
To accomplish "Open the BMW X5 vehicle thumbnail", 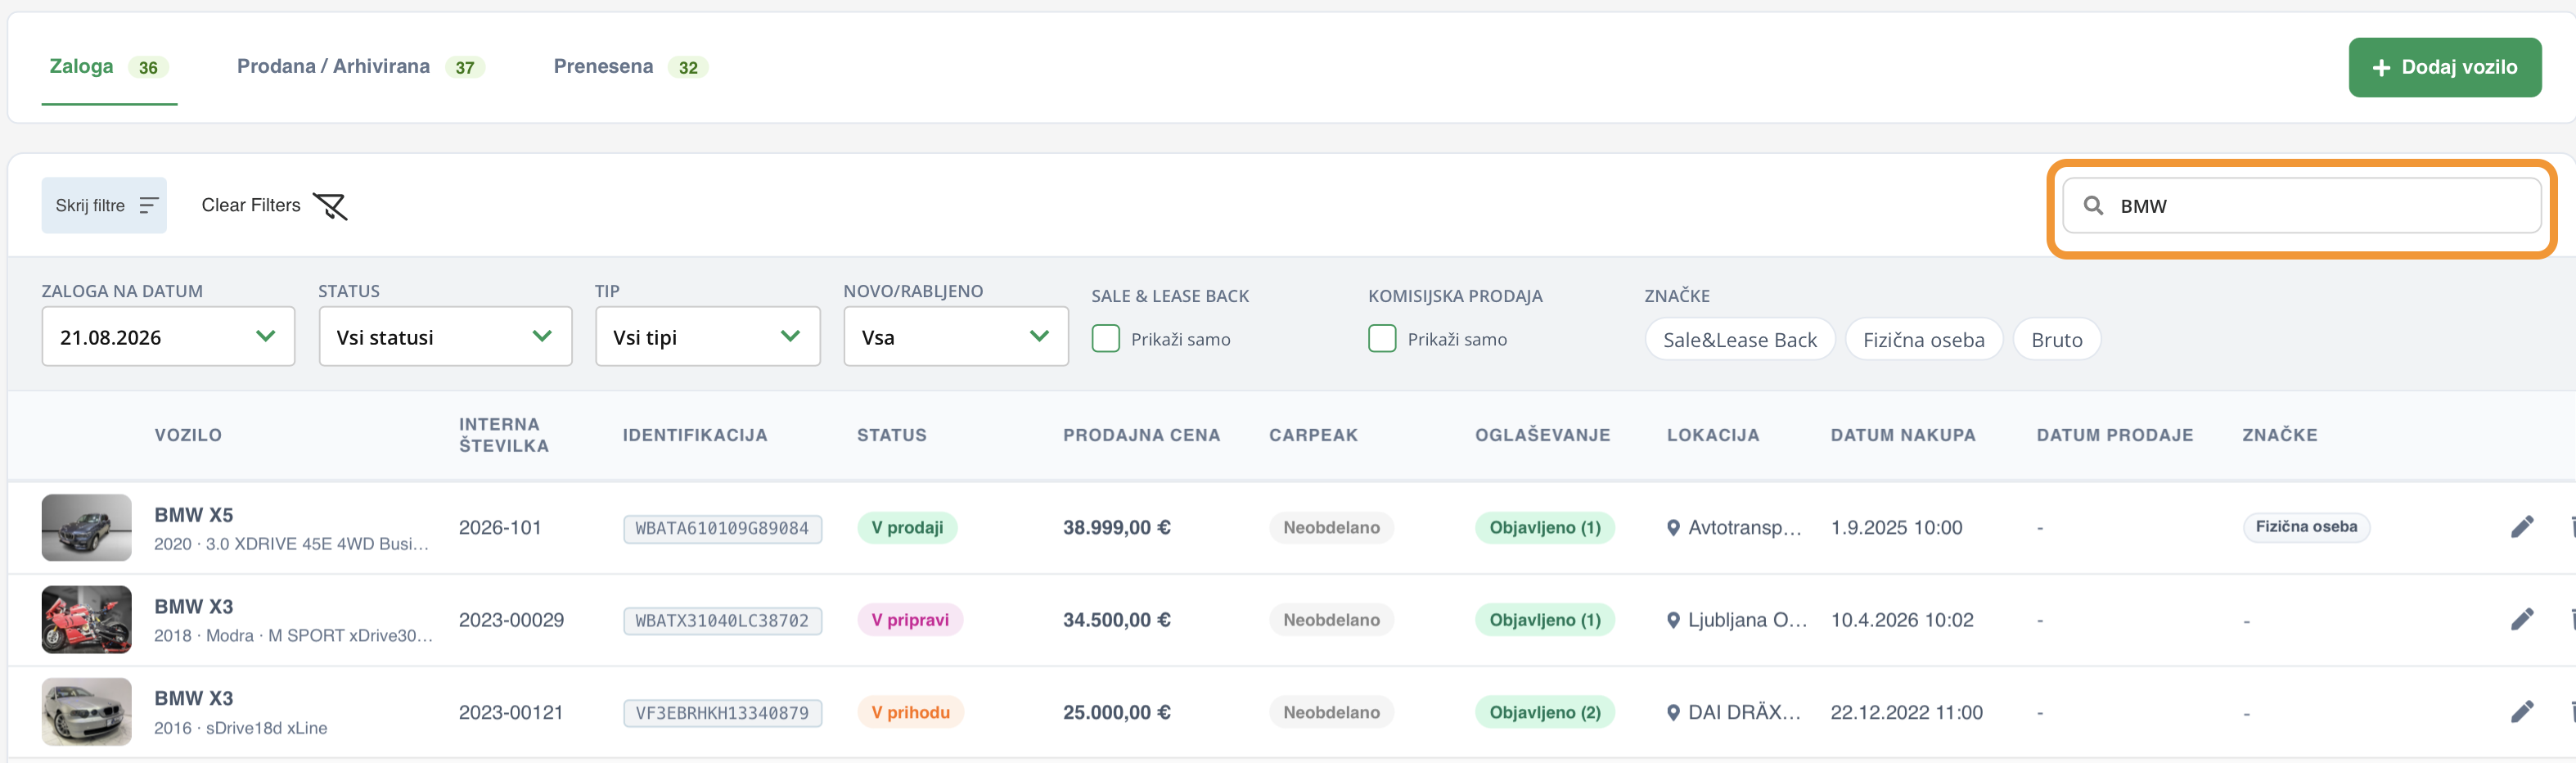I will tap(86, 527).
